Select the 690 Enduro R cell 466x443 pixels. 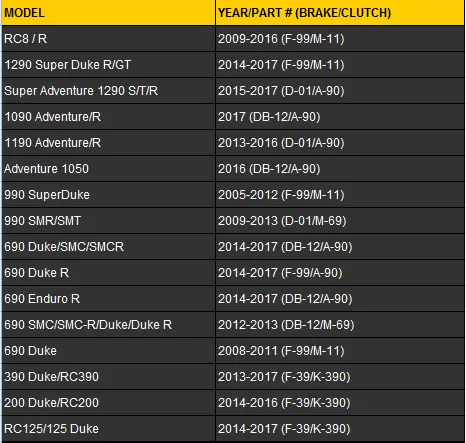pyautogui.click(x=109, y=299)
